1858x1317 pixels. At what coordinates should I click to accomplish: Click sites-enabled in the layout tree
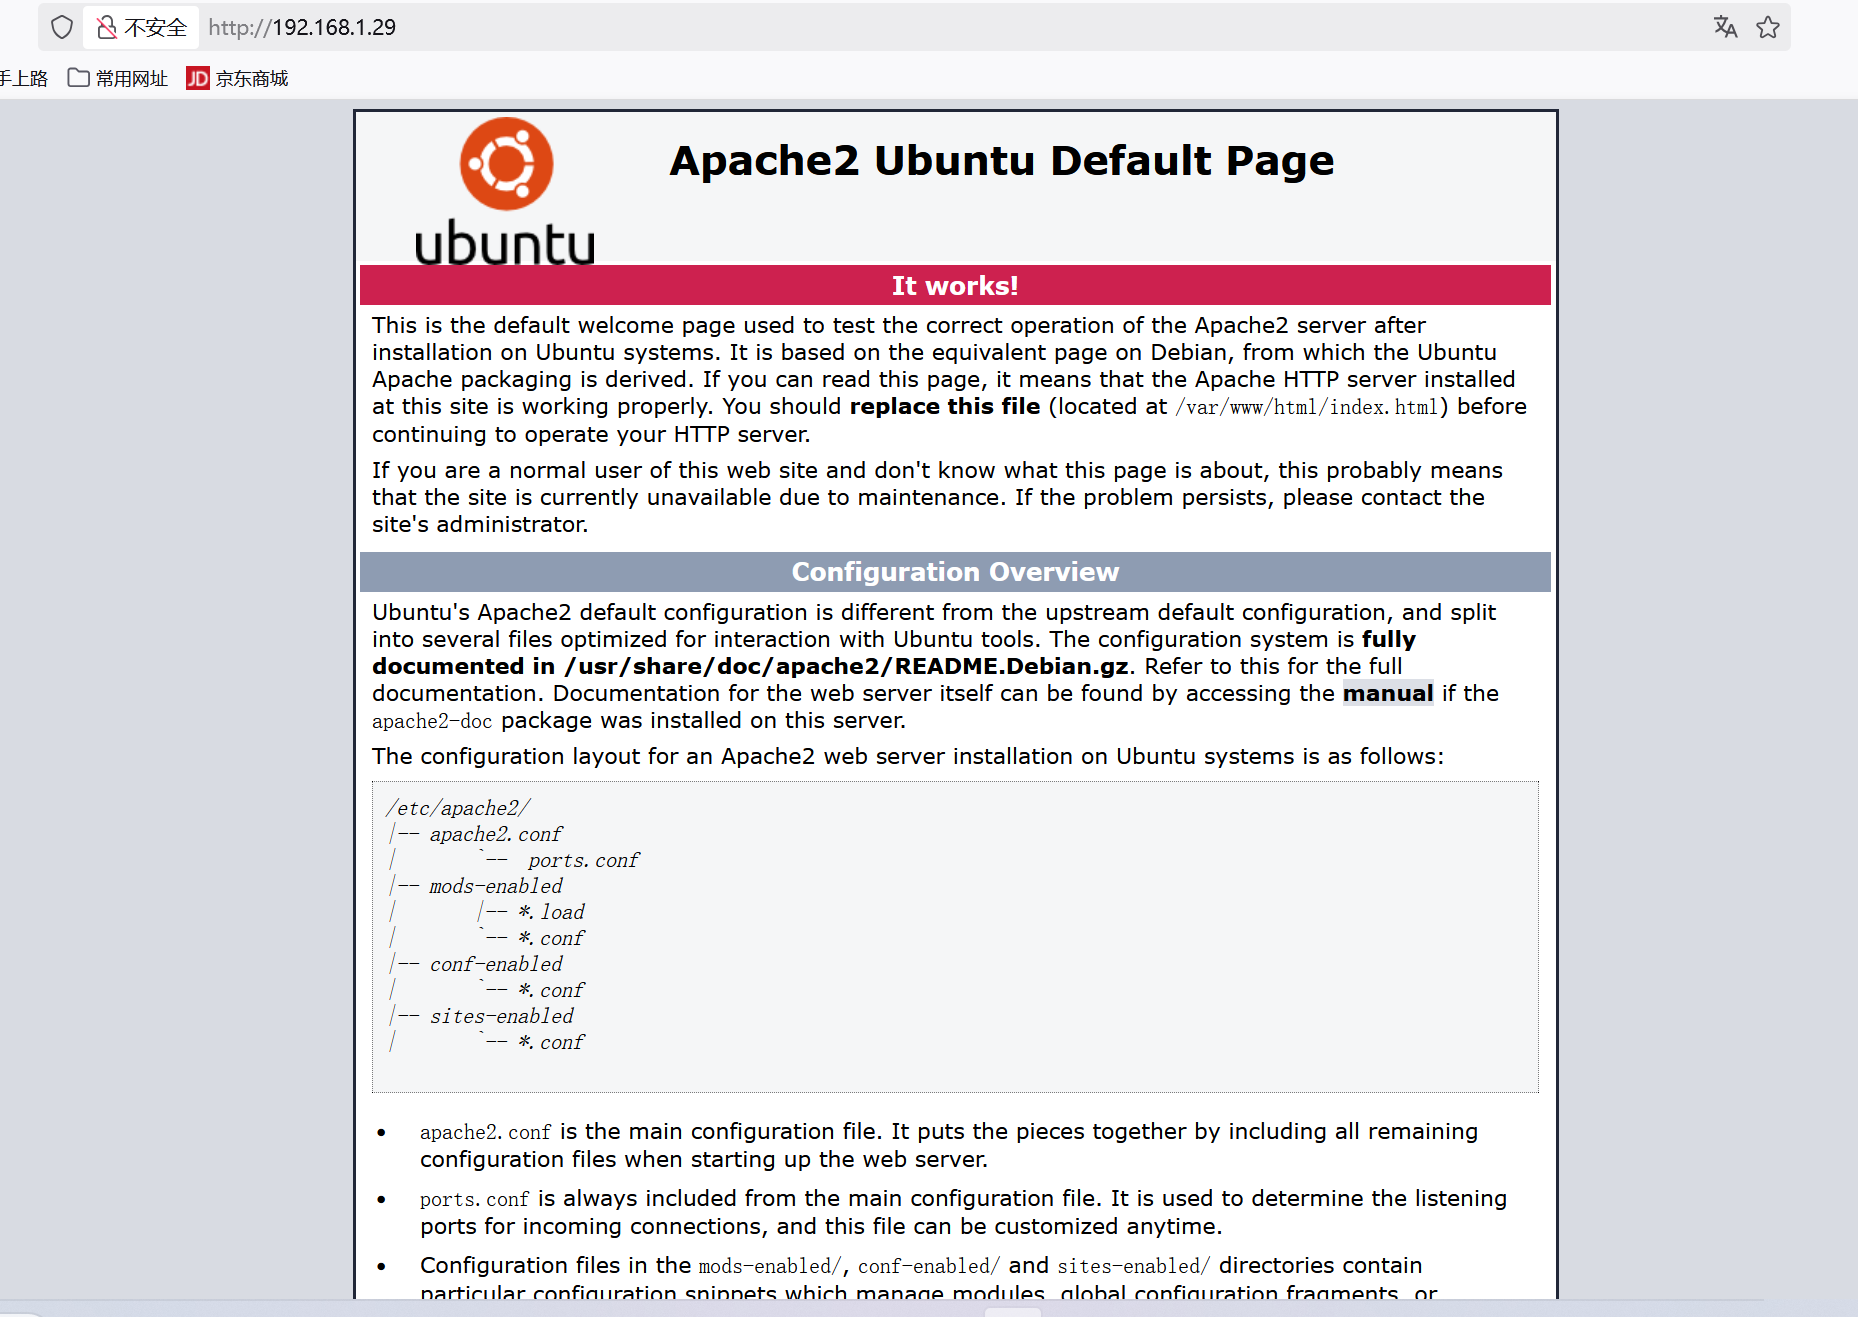[x=502, y=1016]
